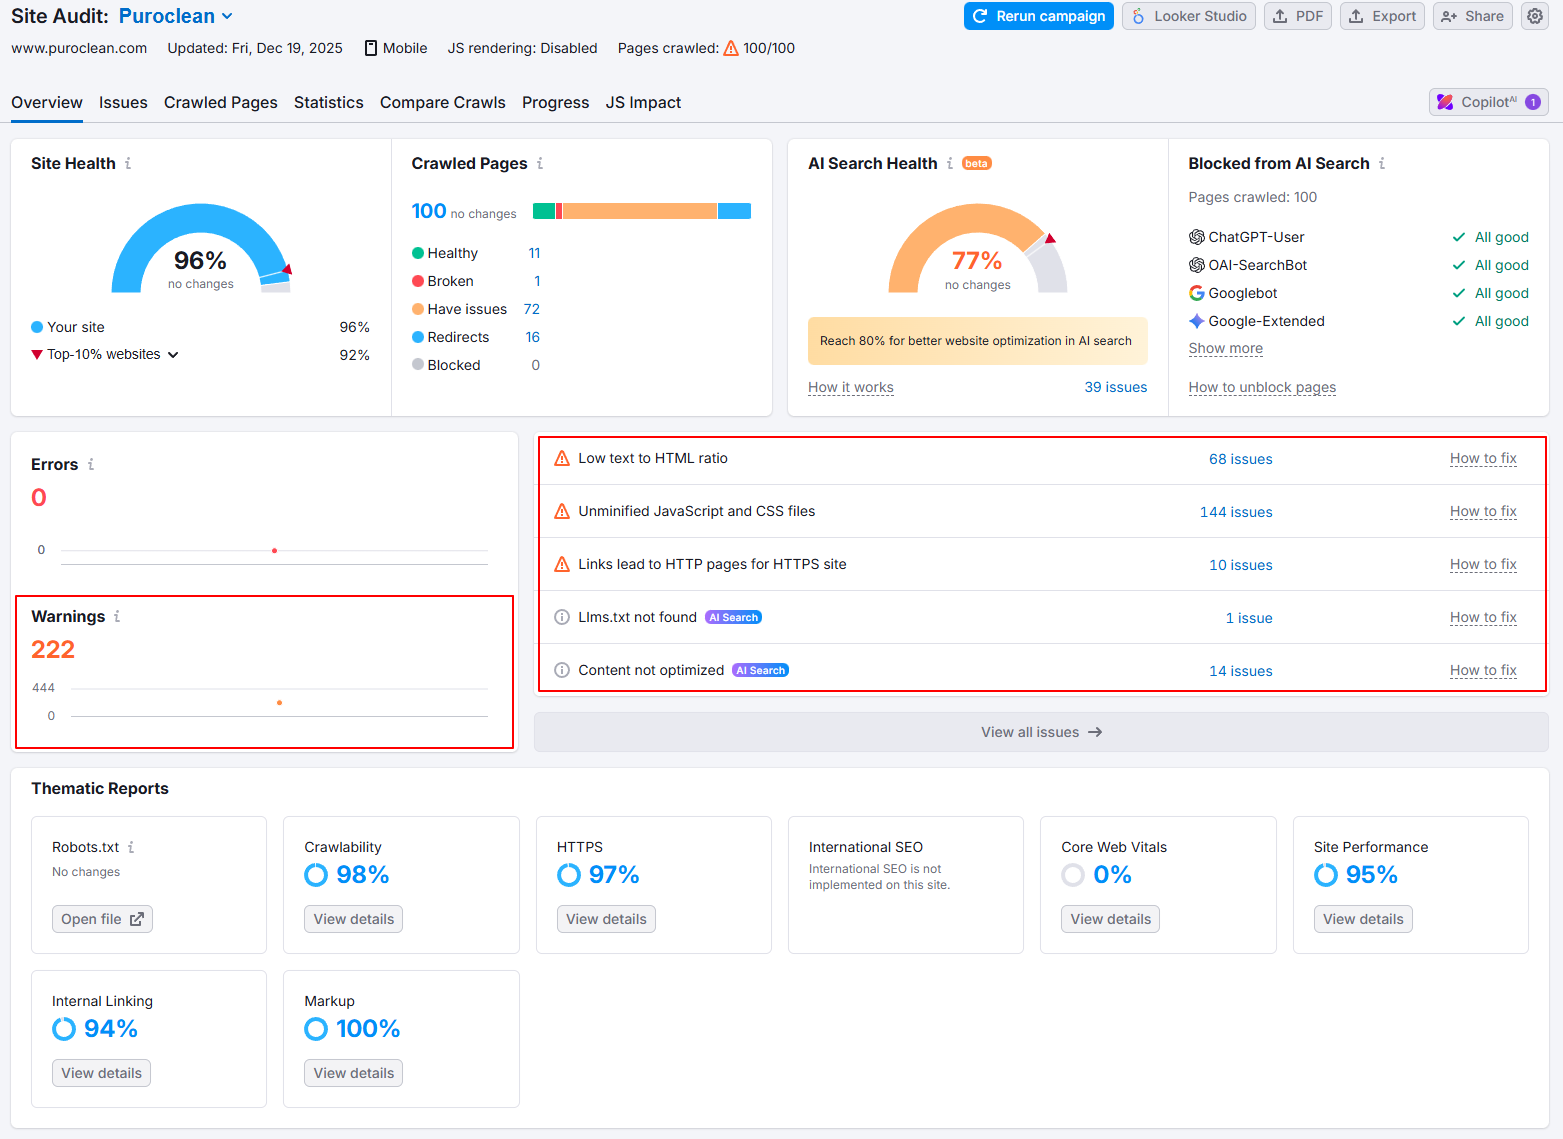
Task: Click the Warnings info icon
Action: (x=117, y=616)
